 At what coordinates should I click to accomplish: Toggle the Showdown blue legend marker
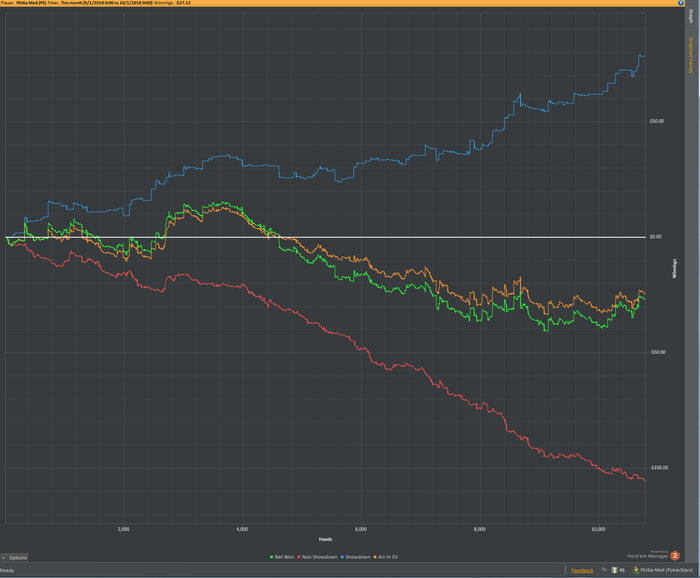342,557
